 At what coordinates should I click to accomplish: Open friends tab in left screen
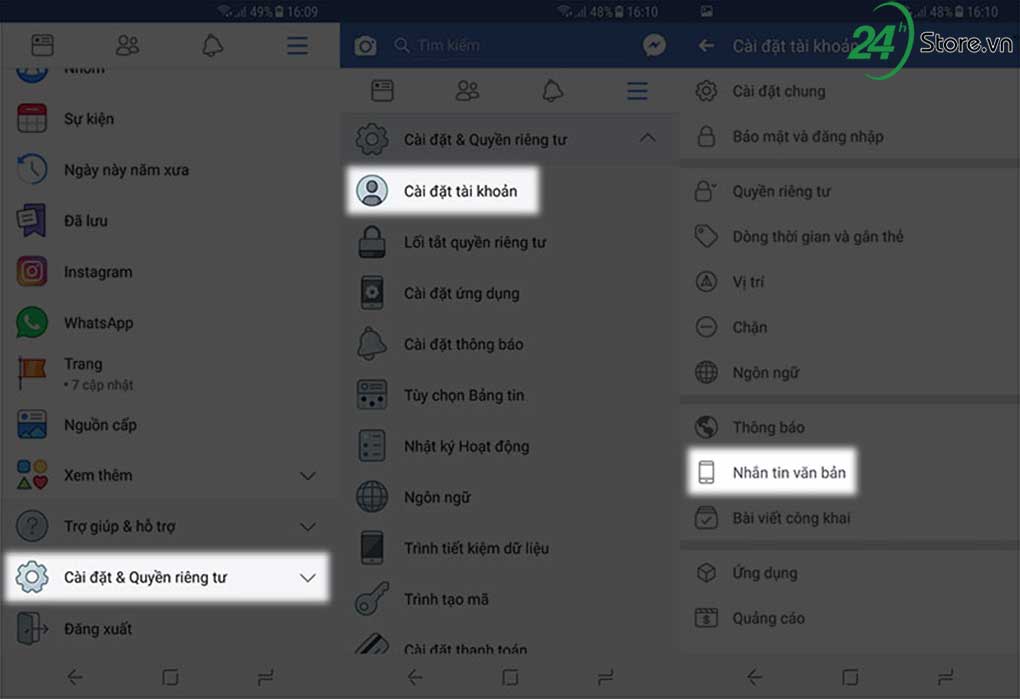coord(128,46)
